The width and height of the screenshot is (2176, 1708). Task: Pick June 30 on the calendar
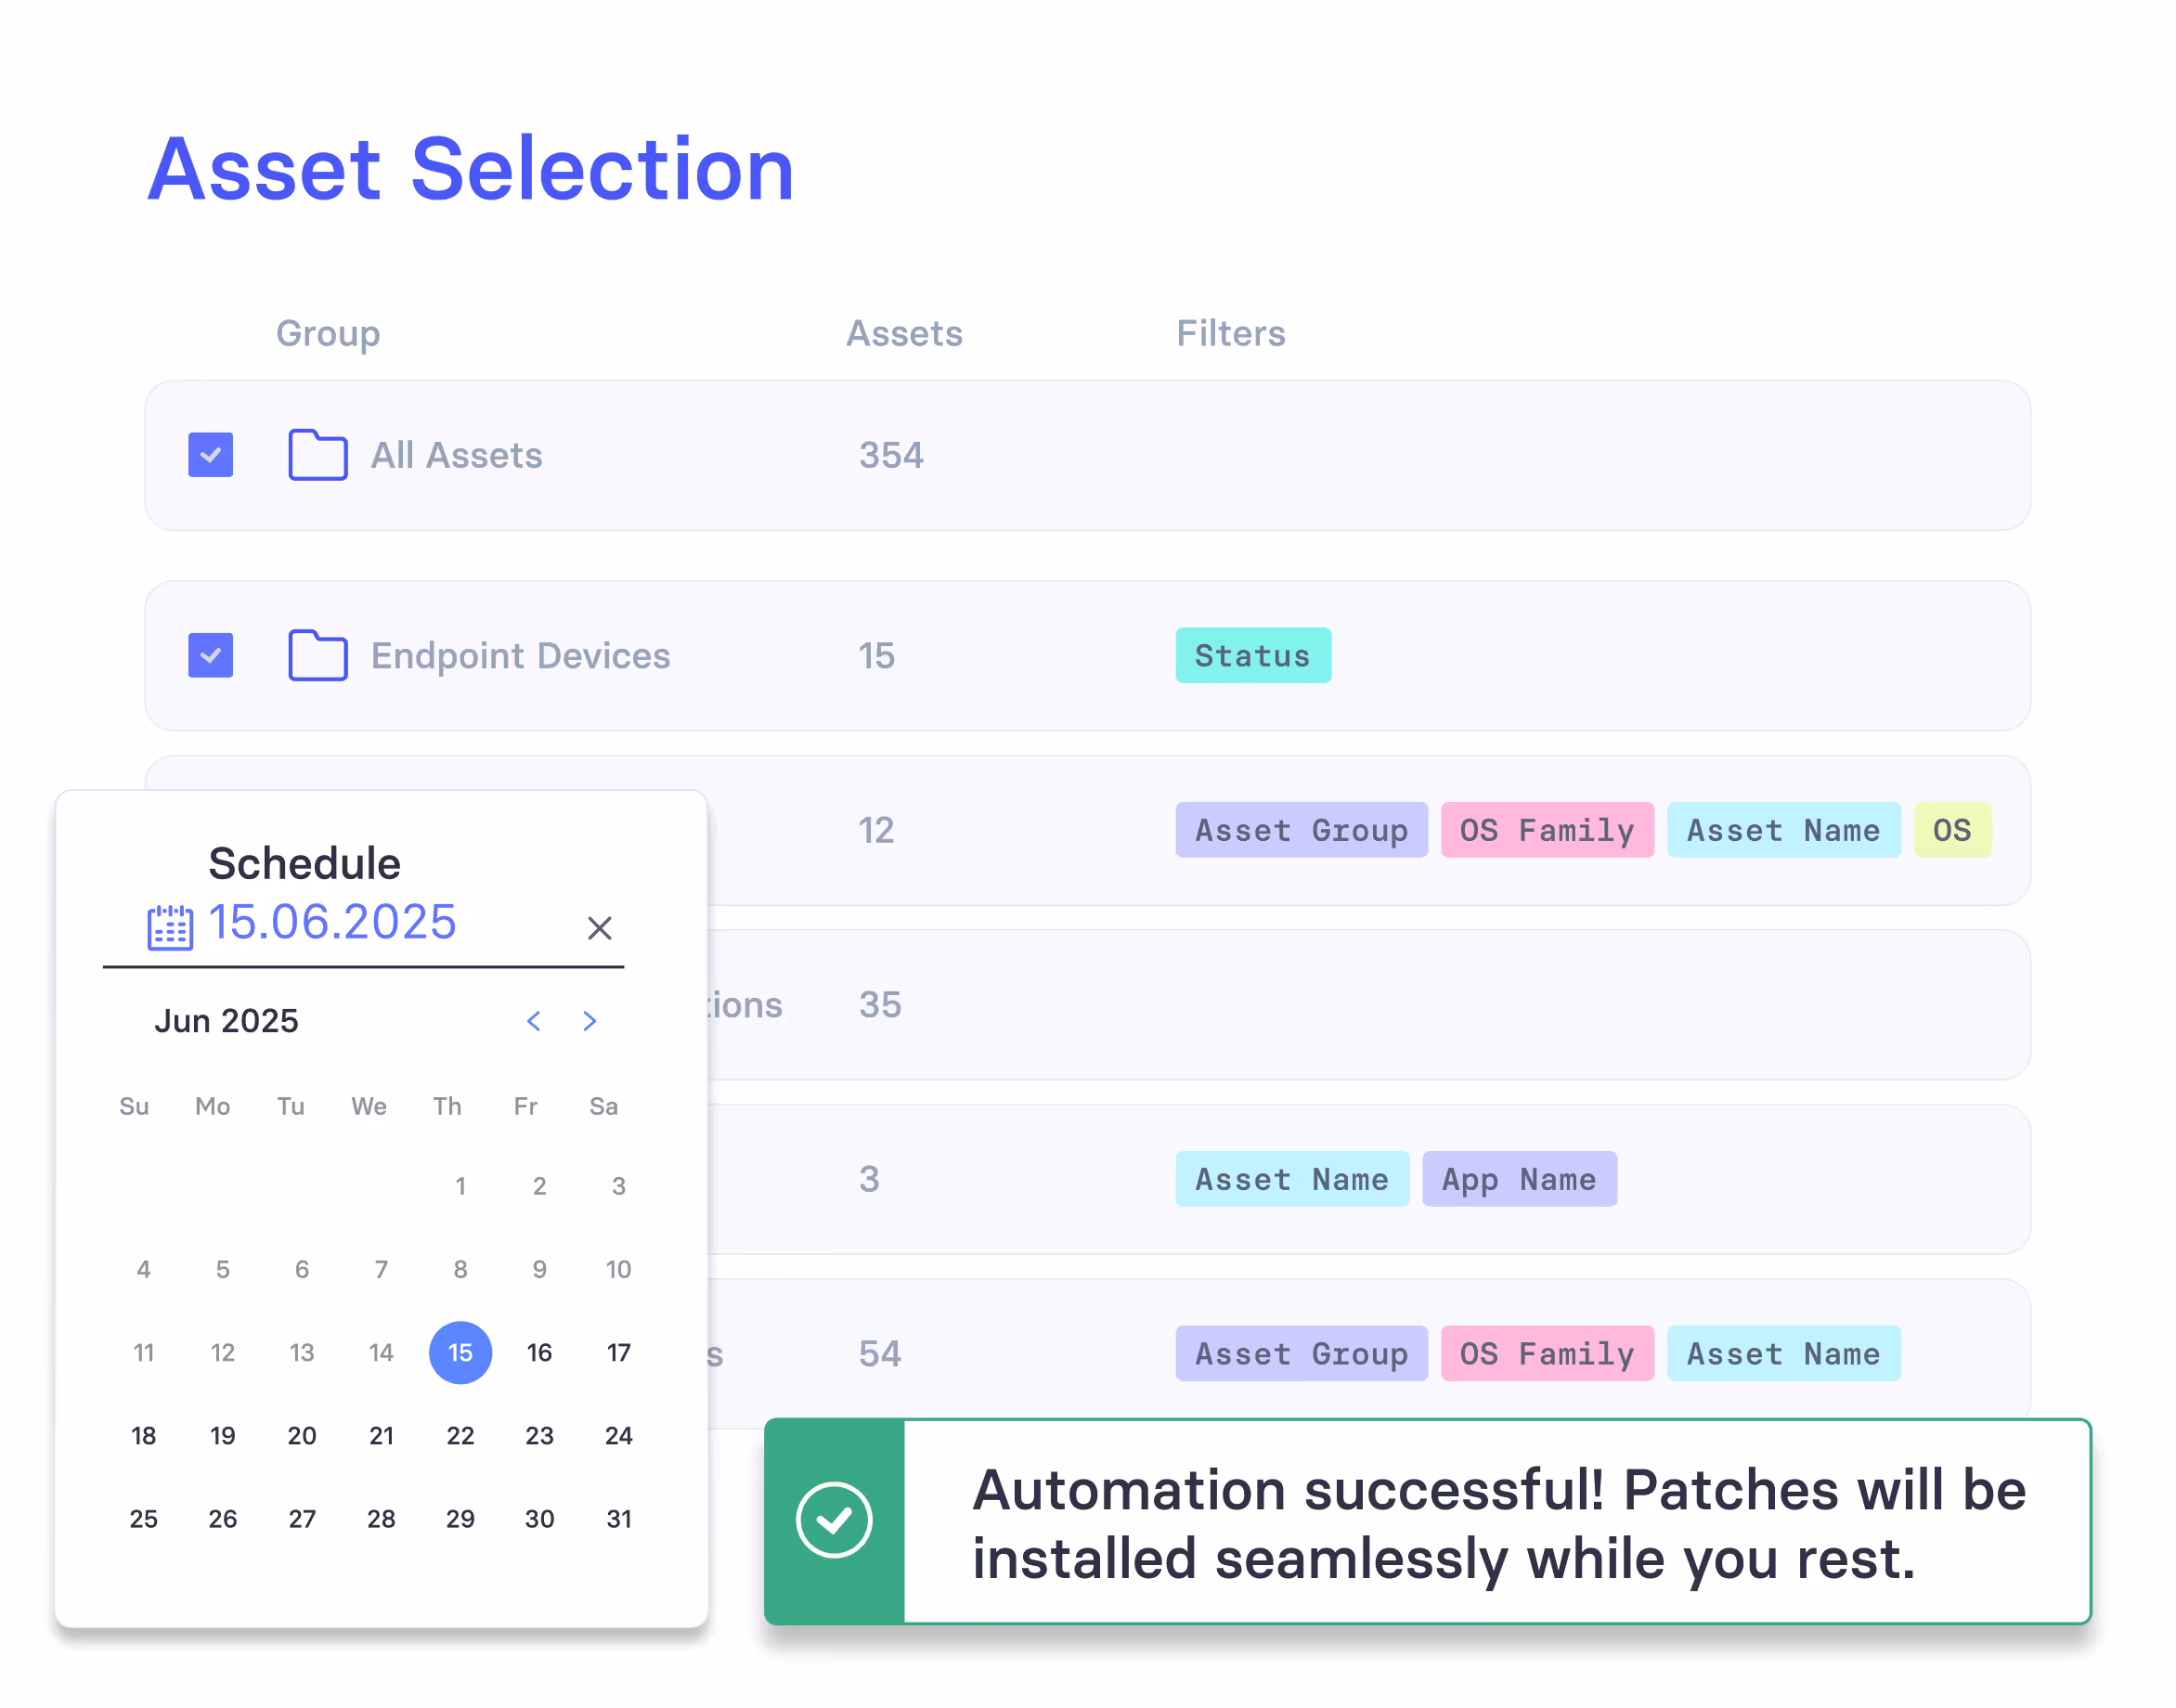[539, 1519]
